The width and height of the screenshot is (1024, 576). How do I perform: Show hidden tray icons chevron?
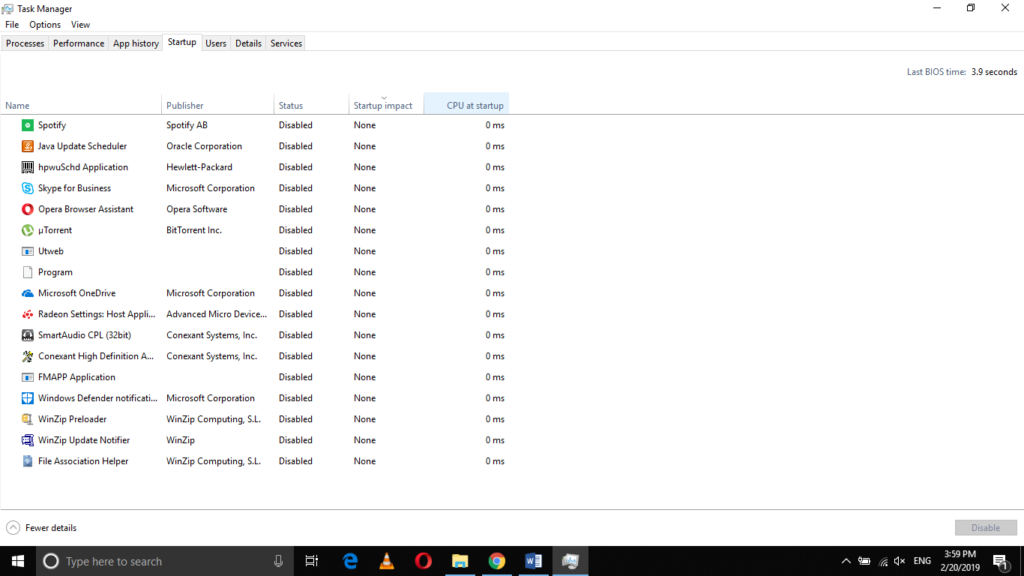pyautogui.click(x=846, y=561)
